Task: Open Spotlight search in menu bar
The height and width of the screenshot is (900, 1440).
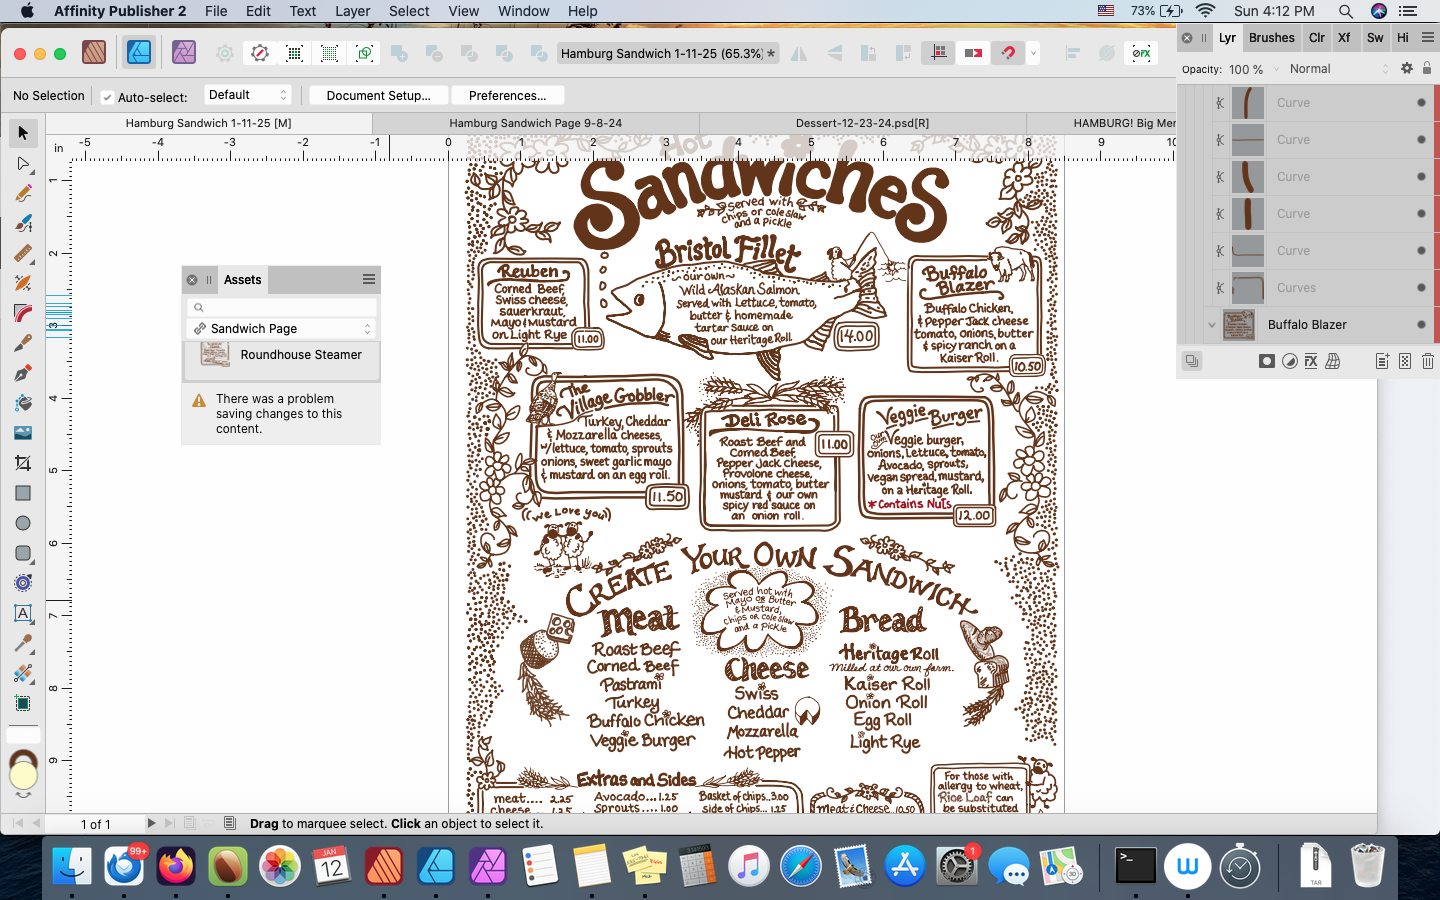Action: [1346, 11]
